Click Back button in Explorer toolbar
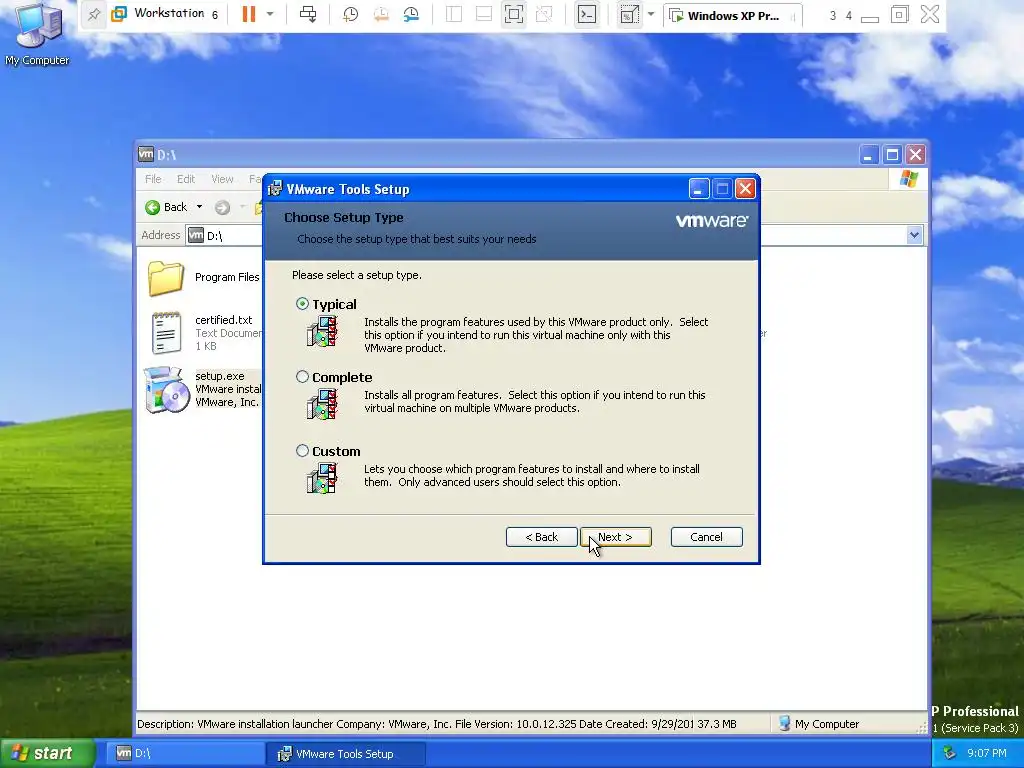1024x768 pixels. [x=167, y=207]
